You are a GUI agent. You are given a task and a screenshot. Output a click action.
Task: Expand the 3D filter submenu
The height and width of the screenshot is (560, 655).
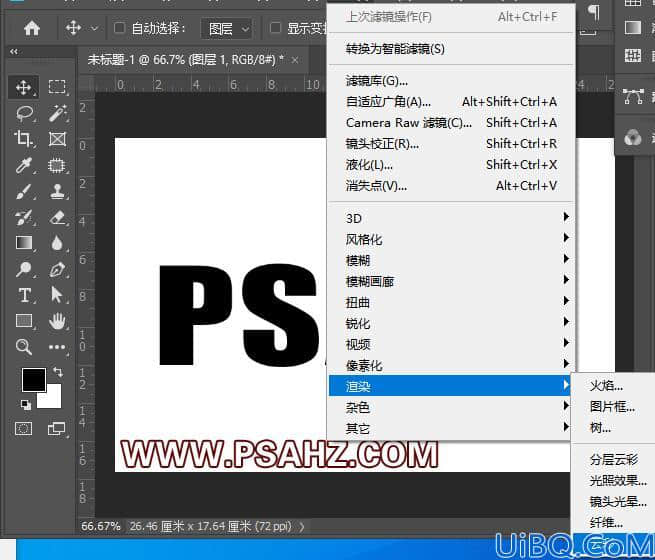(x=451, y=218)
